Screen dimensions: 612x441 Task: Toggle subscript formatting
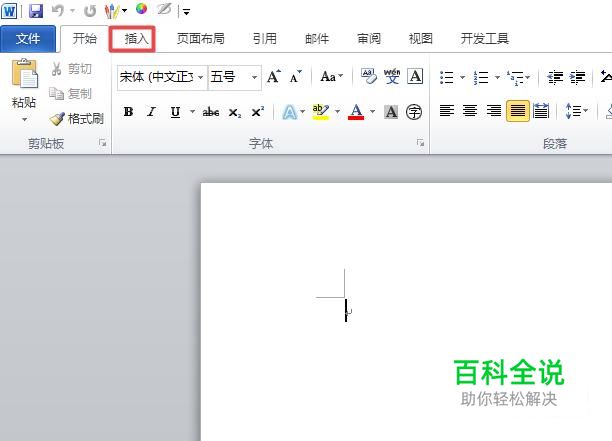click(x=235, y=112)
